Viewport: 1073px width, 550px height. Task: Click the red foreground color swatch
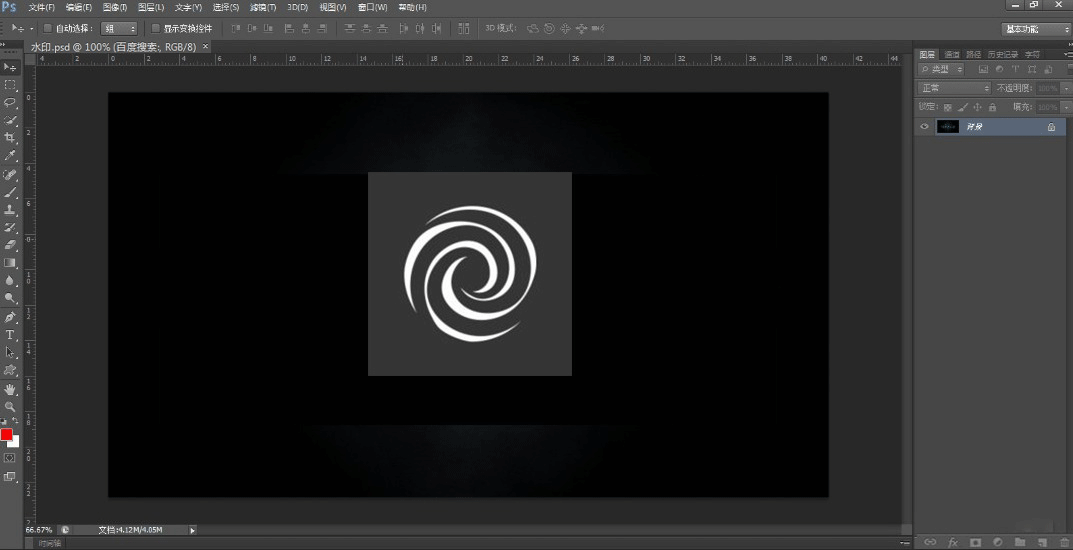6,434
